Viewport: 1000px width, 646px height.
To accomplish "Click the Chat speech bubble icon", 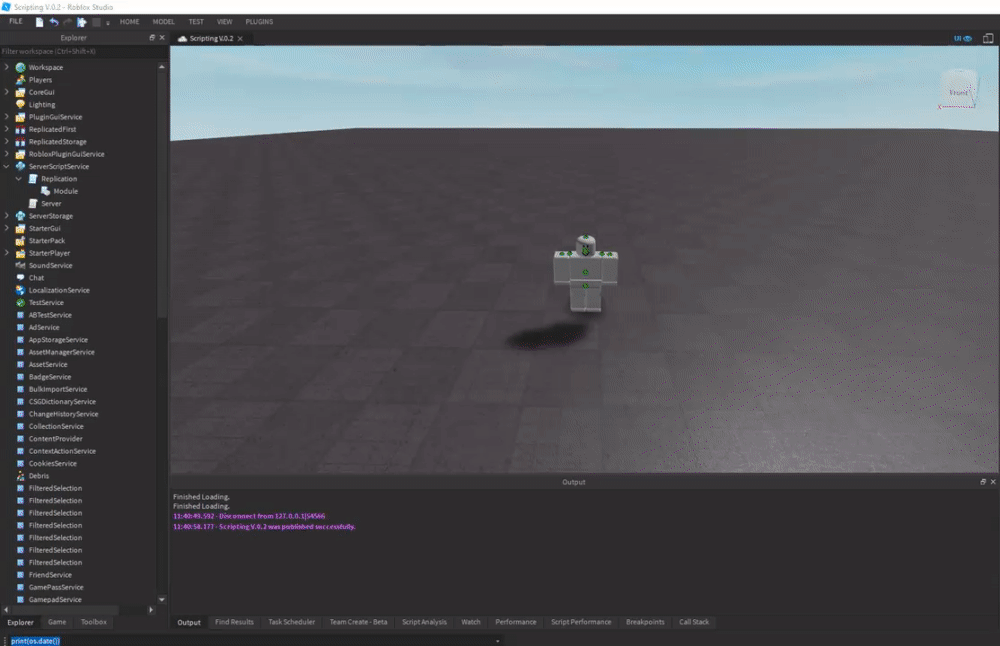I will (20, 278).
